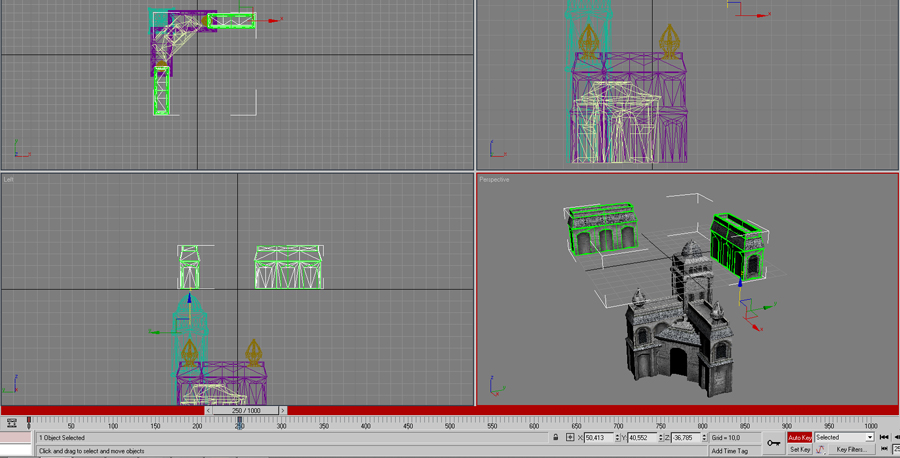Activate the Left viewport label

pos(9,180)
